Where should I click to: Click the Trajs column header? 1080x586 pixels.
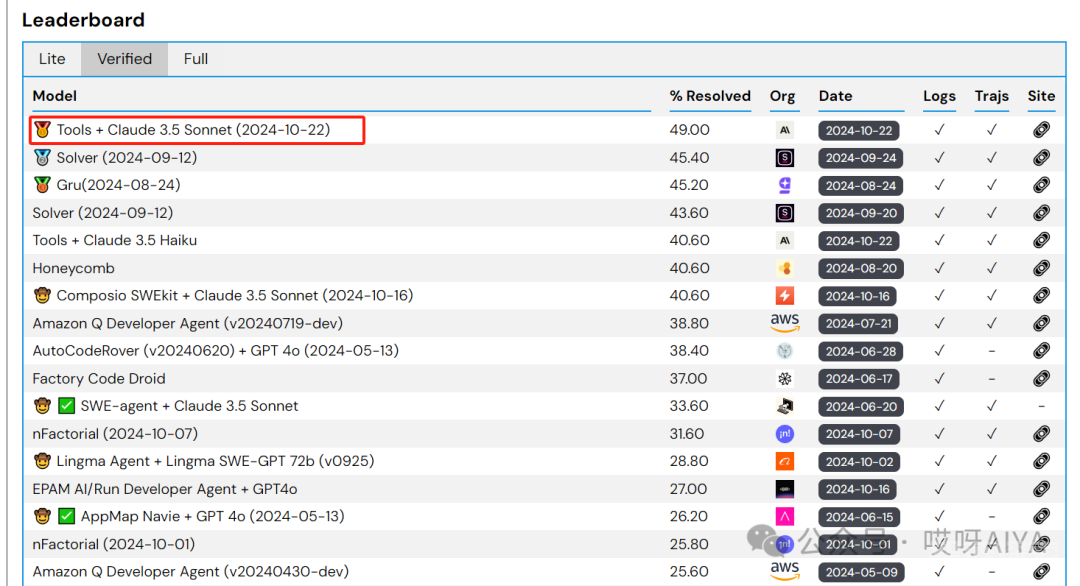coord(992,96)
